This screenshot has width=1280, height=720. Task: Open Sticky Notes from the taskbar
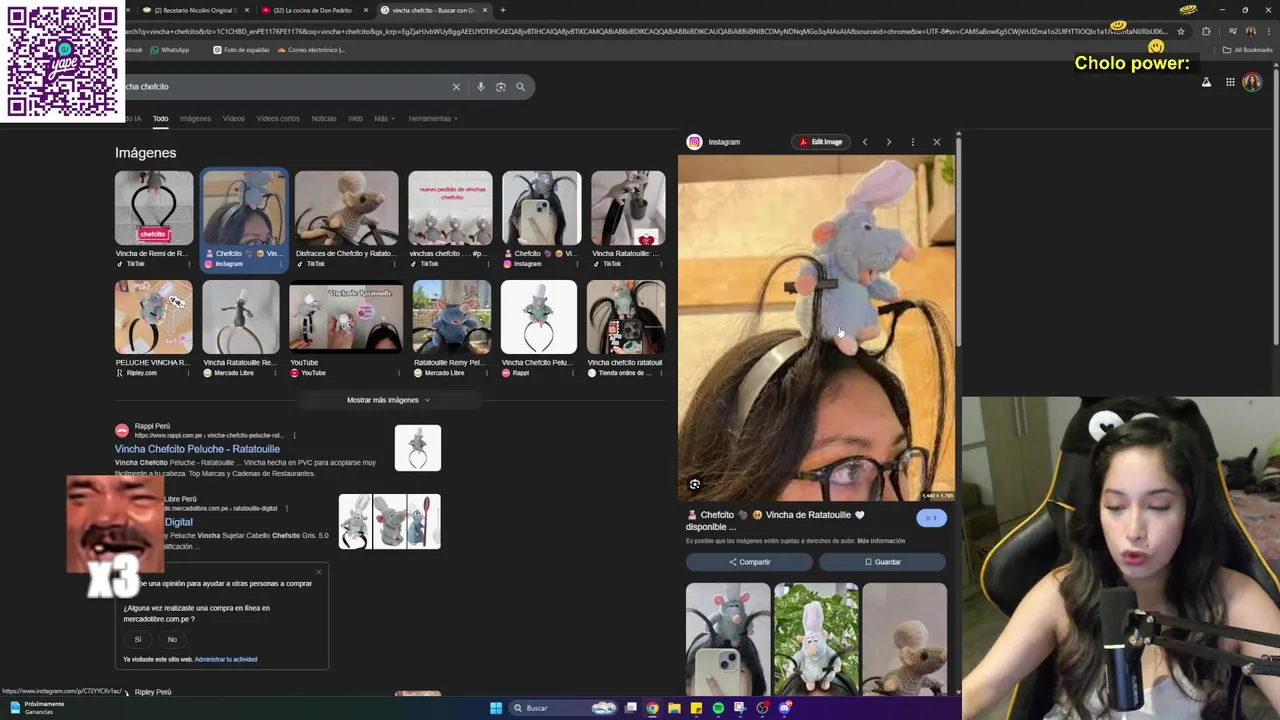pyautogui.click(x=696, y=708)
